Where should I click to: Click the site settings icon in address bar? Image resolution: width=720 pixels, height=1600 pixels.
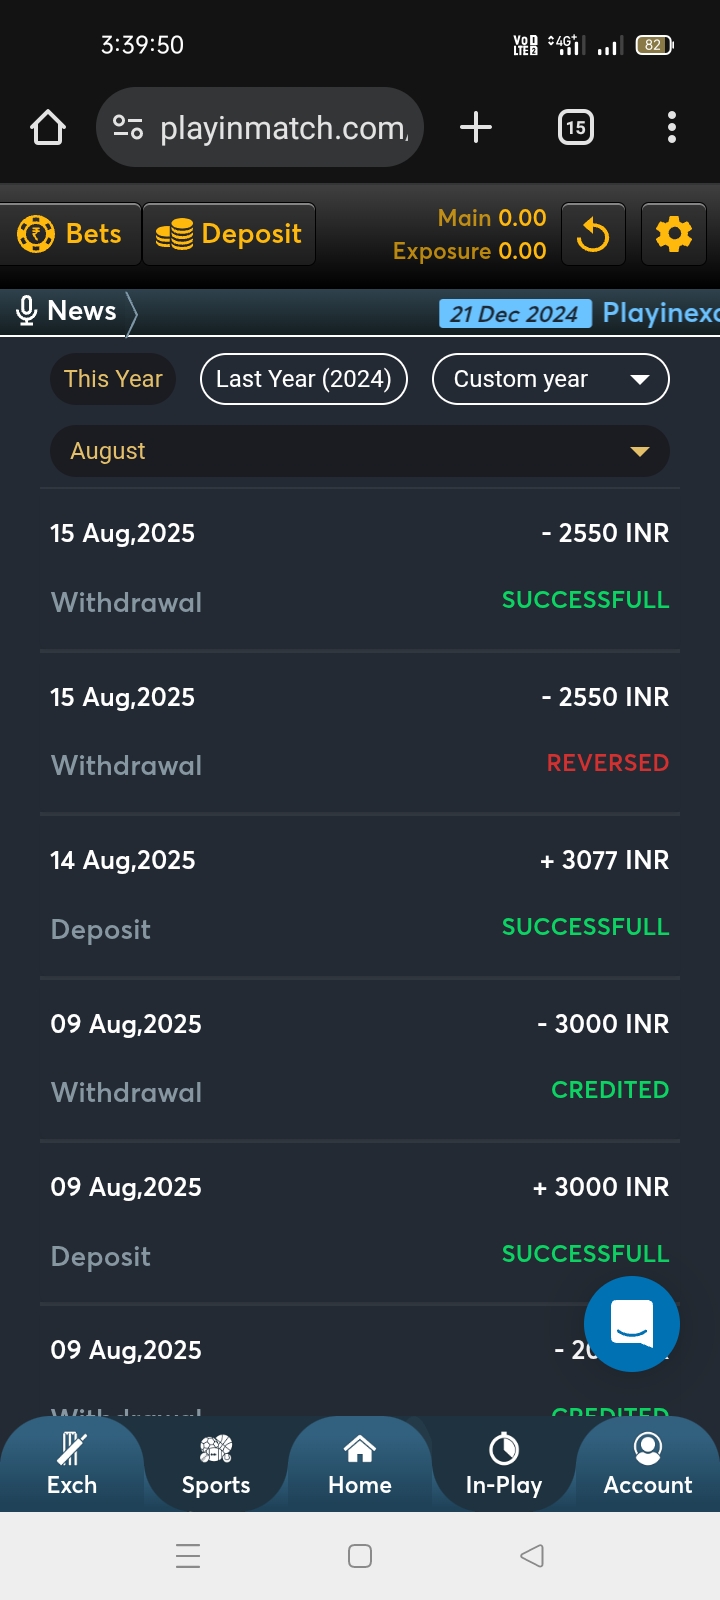[128, 128]
